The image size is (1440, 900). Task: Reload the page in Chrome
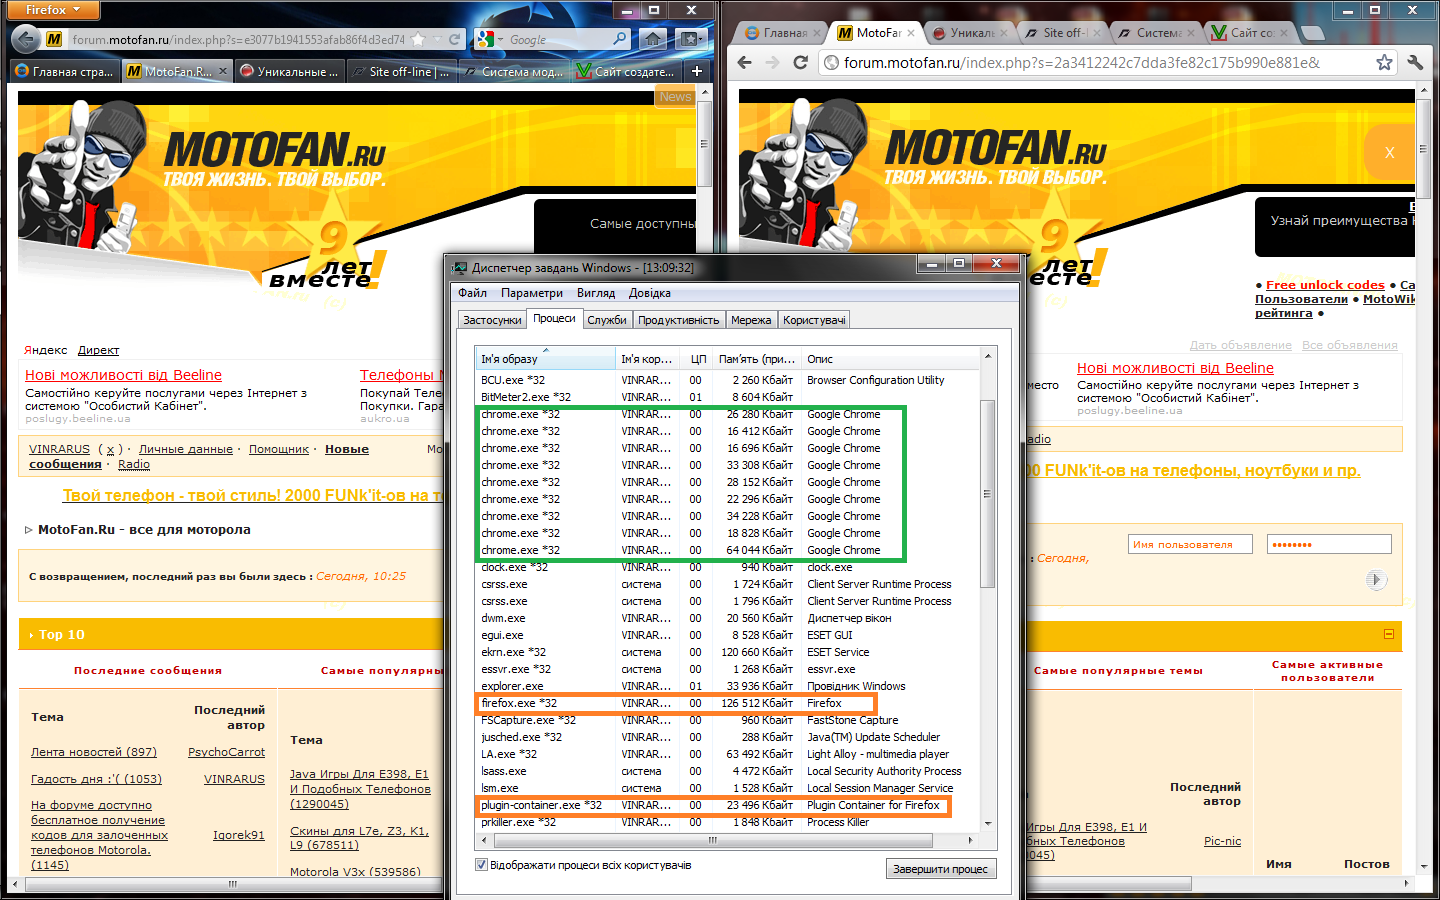[x=800, y=62]
